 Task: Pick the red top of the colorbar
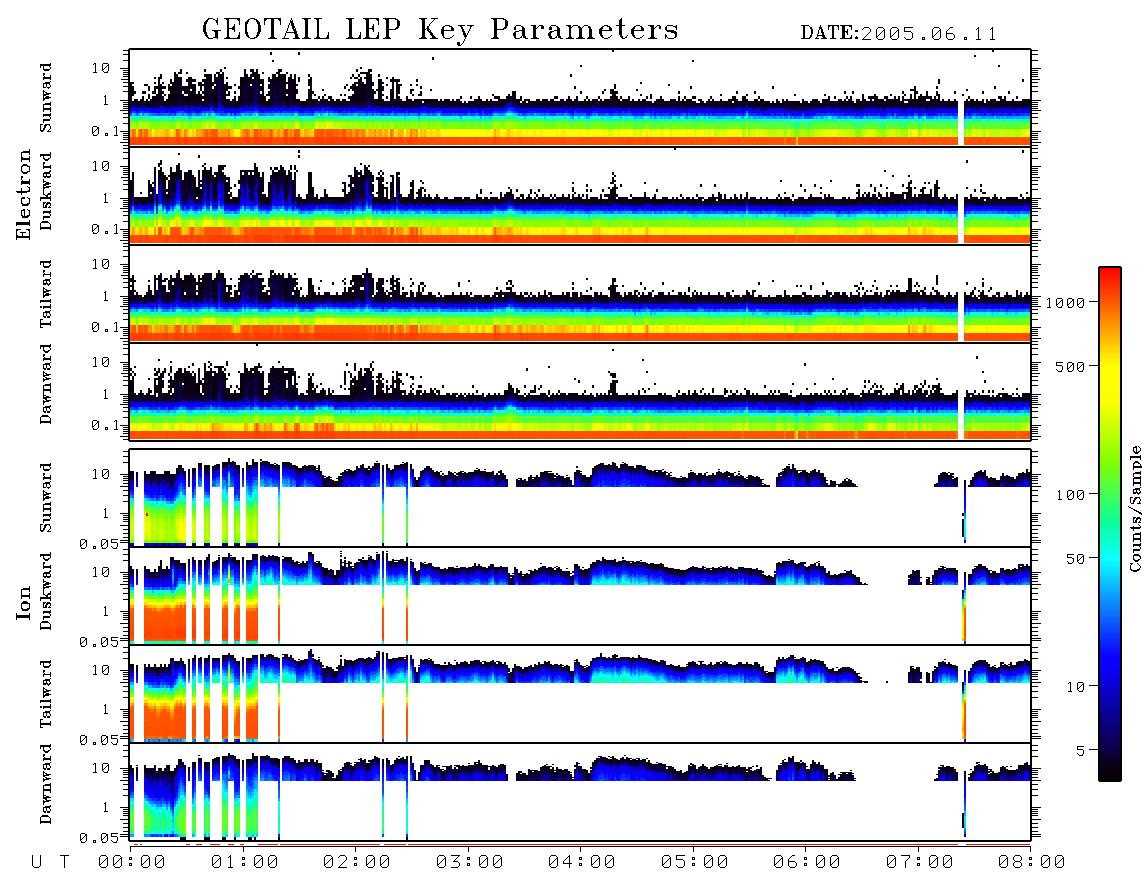(x=1110, y=274)
